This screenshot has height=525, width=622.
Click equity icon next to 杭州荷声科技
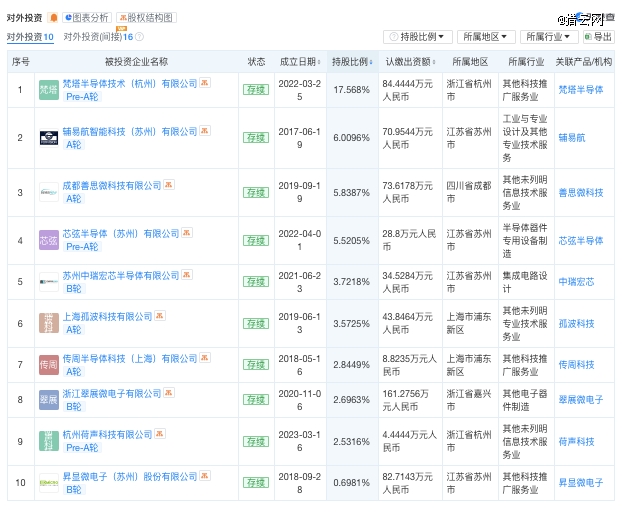click(160, 434)
